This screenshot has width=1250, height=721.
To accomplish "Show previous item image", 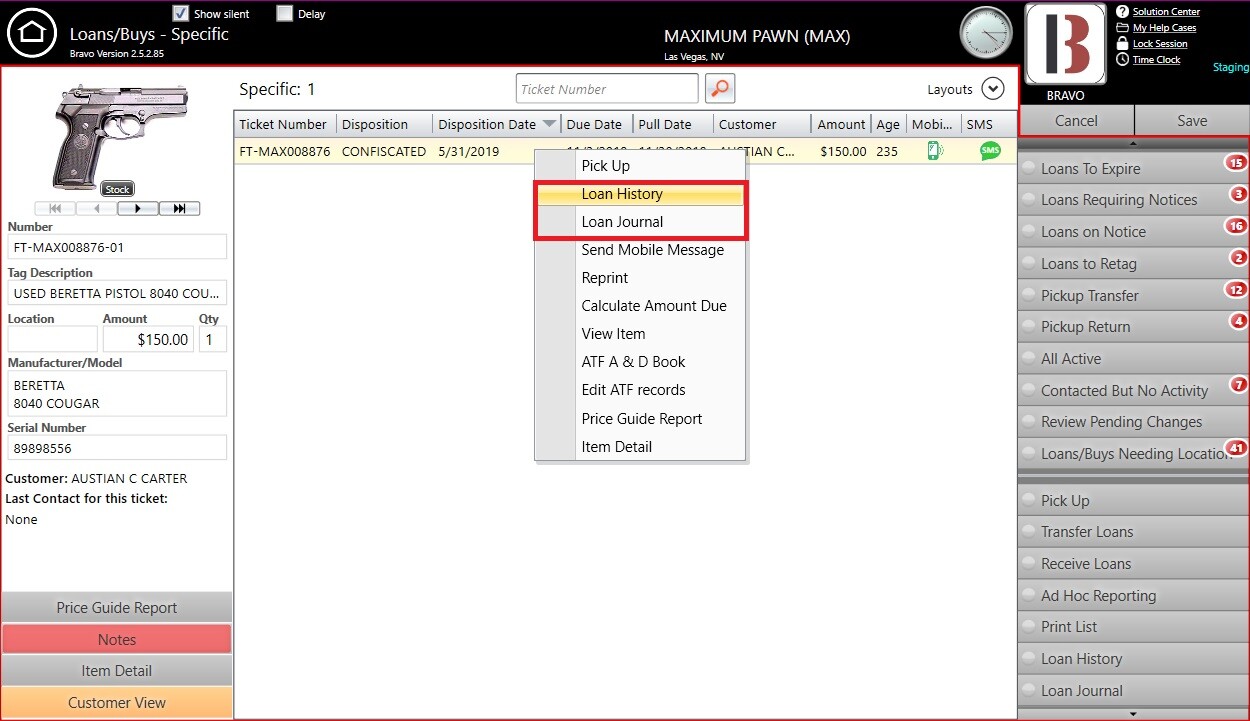I will 97,208.
